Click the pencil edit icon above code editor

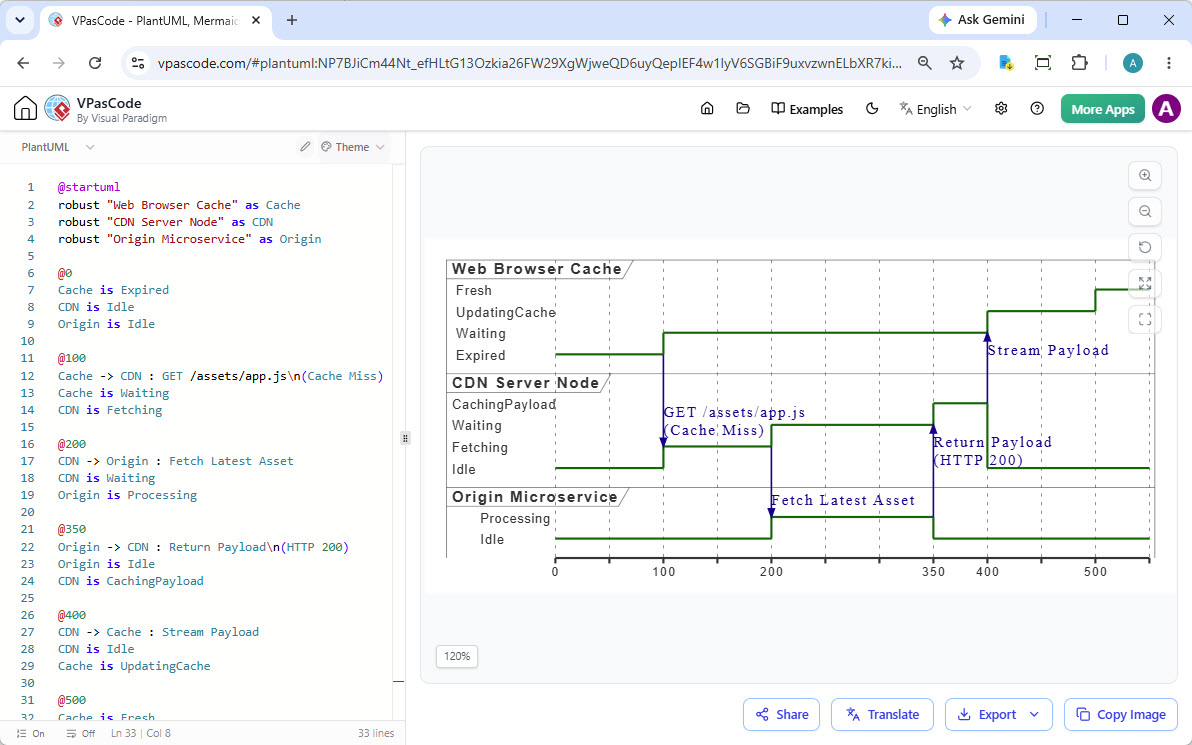pyautogui.click(x=305, y=147)
